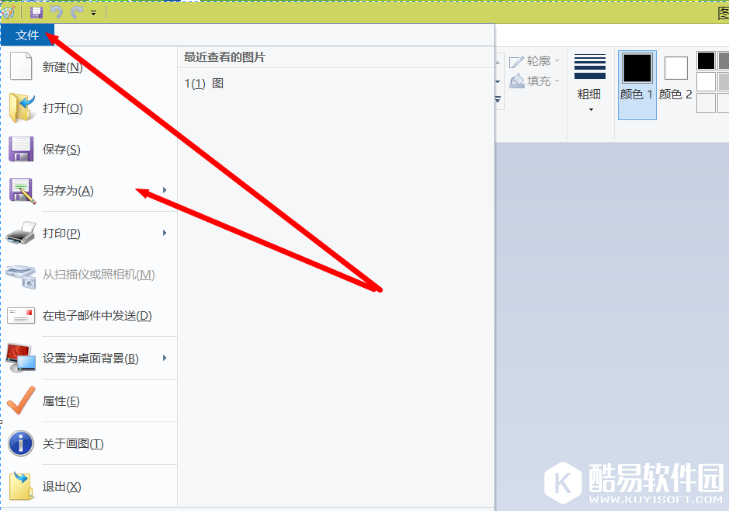Expand the 打印(P) submenu arrow
This screenshot has height=511, width=729.
(x=165, y=232)
